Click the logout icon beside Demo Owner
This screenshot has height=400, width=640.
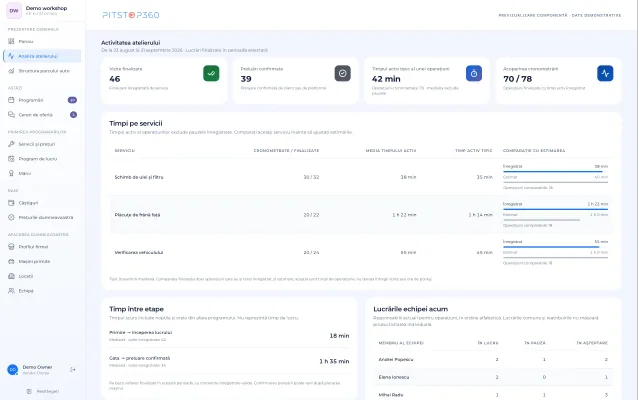pos(73,370)
